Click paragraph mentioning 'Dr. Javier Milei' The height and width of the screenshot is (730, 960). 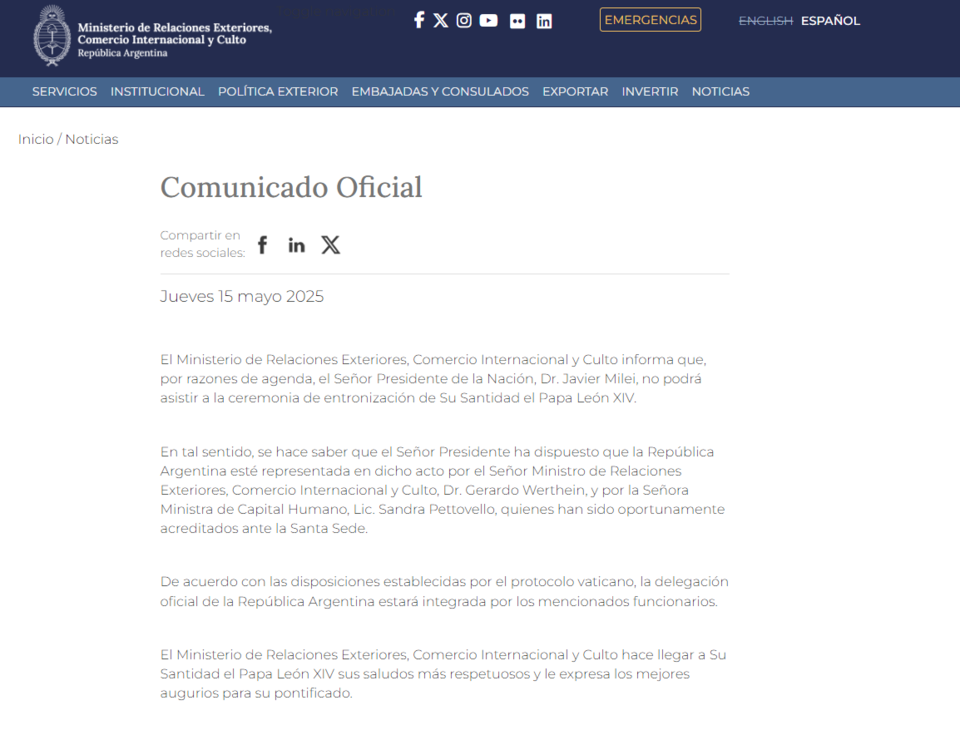coord(433,378)
